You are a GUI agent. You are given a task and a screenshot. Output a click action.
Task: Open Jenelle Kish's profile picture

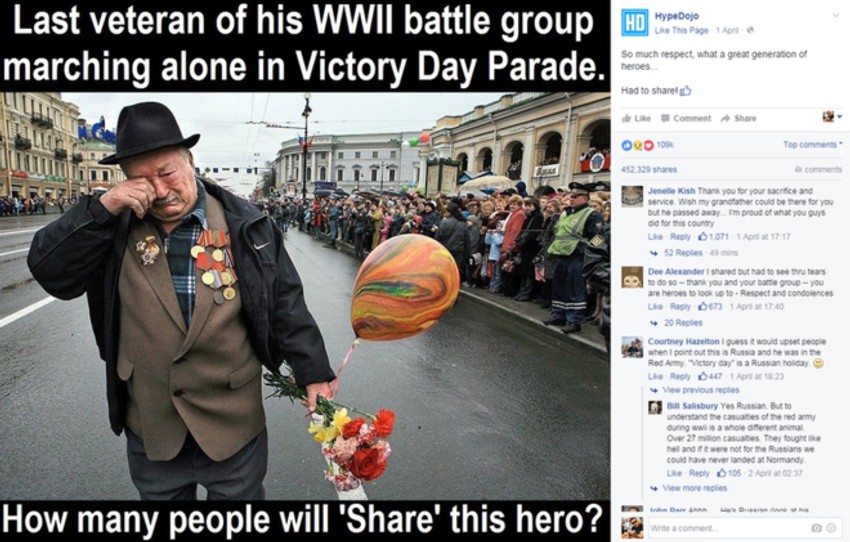632,196
